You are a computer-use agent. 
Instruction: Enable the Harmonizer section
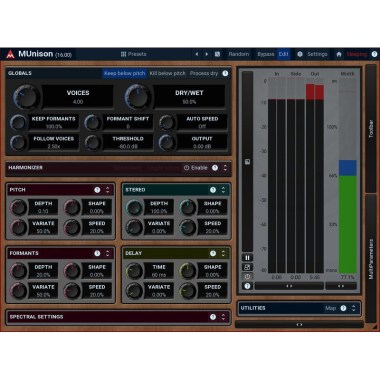[x=196, y=168]
